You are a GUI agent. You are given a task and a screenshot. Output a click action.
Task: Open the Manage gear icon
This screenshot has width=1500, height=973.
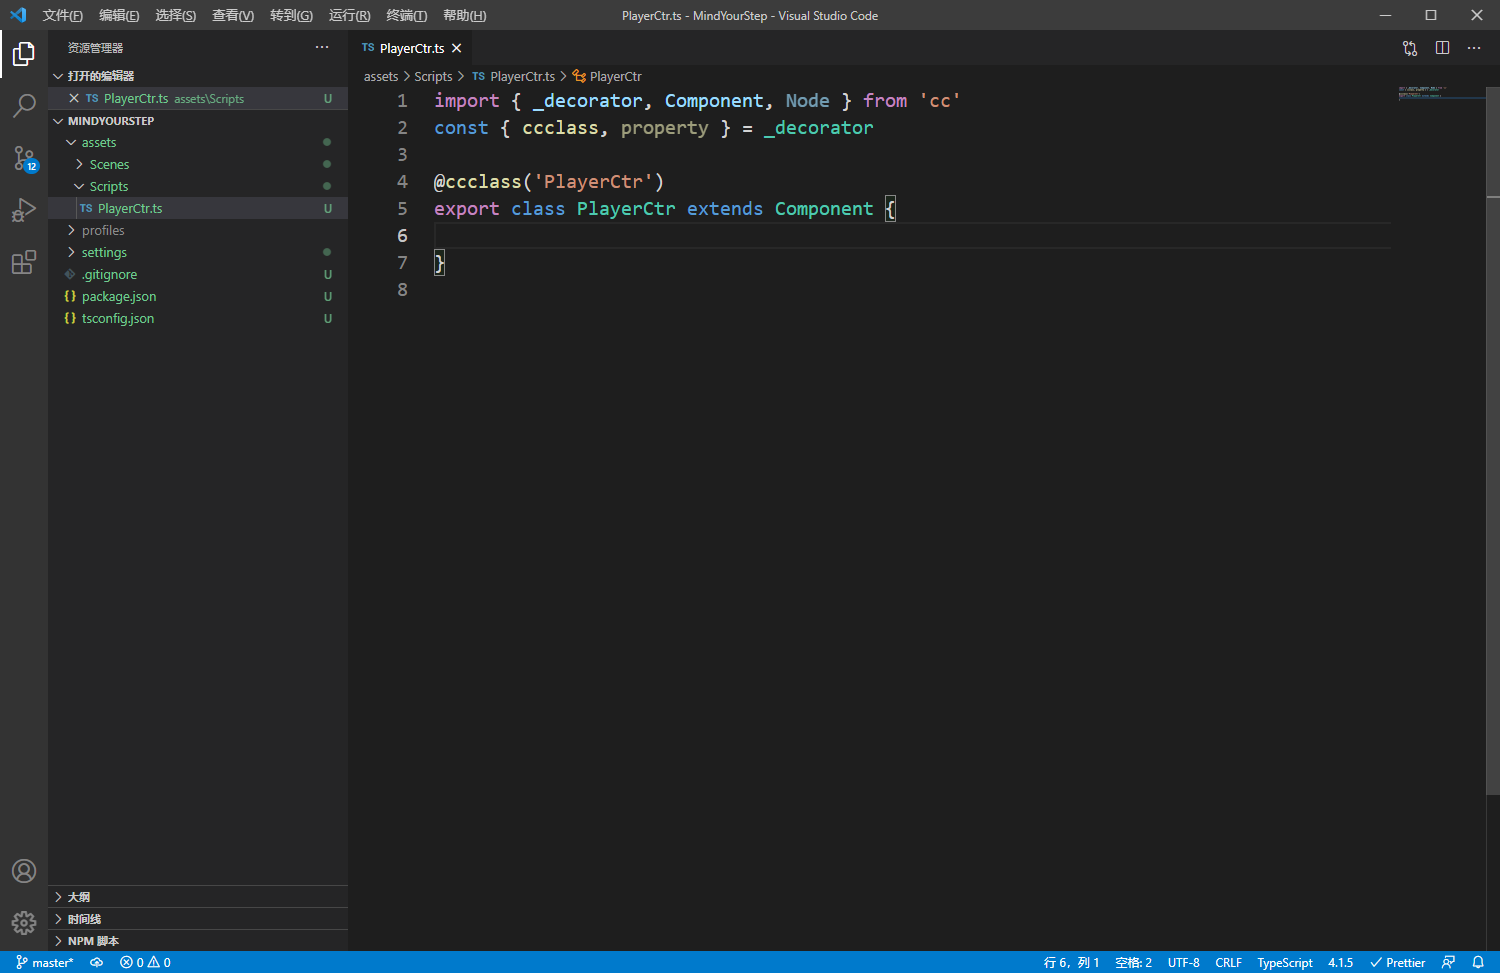(24, 922)
